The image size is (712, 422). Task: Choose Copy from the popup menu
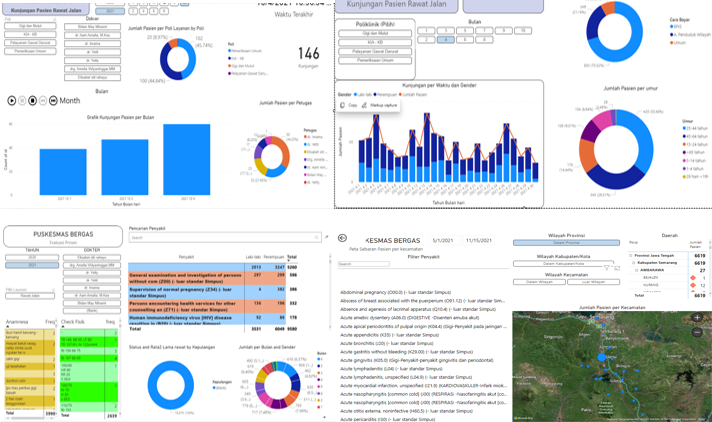[352, 105]
